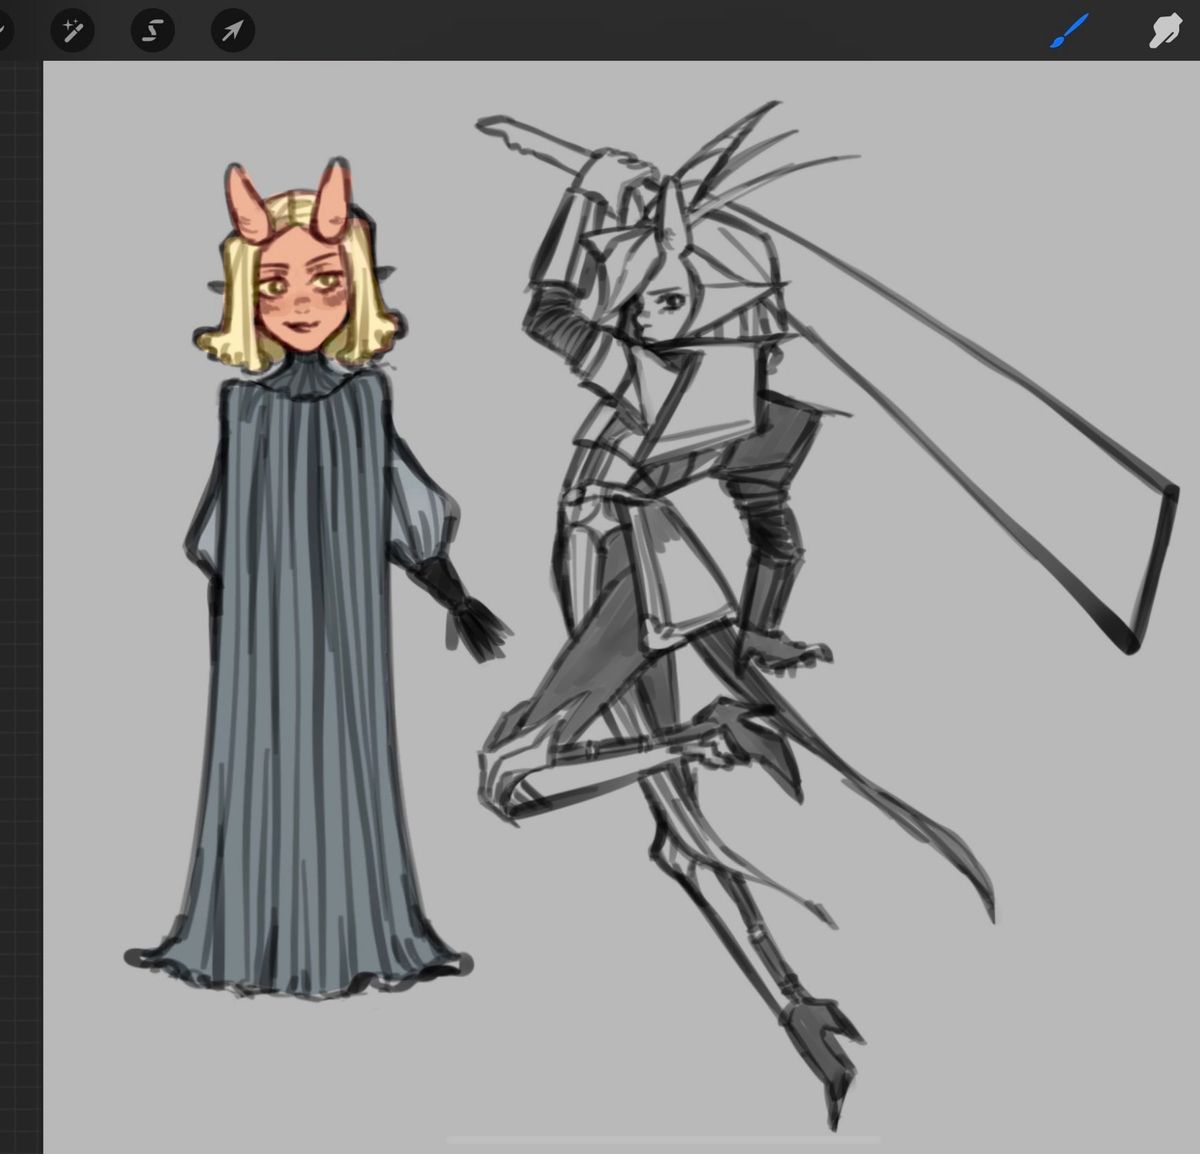Image resolution: width=1200 pixels, height=1154 pixels.
Task: Switch to the Smudge finger tool
Action: 1165,32
